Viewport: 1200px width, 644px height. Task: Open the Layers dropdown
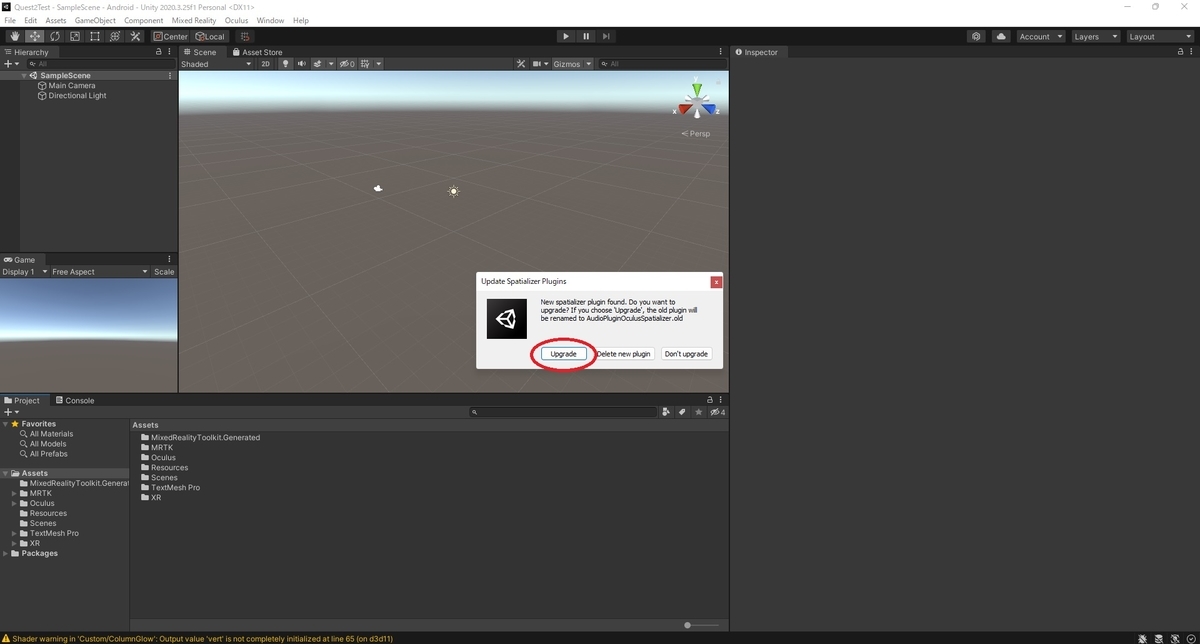click(1095, 37)
